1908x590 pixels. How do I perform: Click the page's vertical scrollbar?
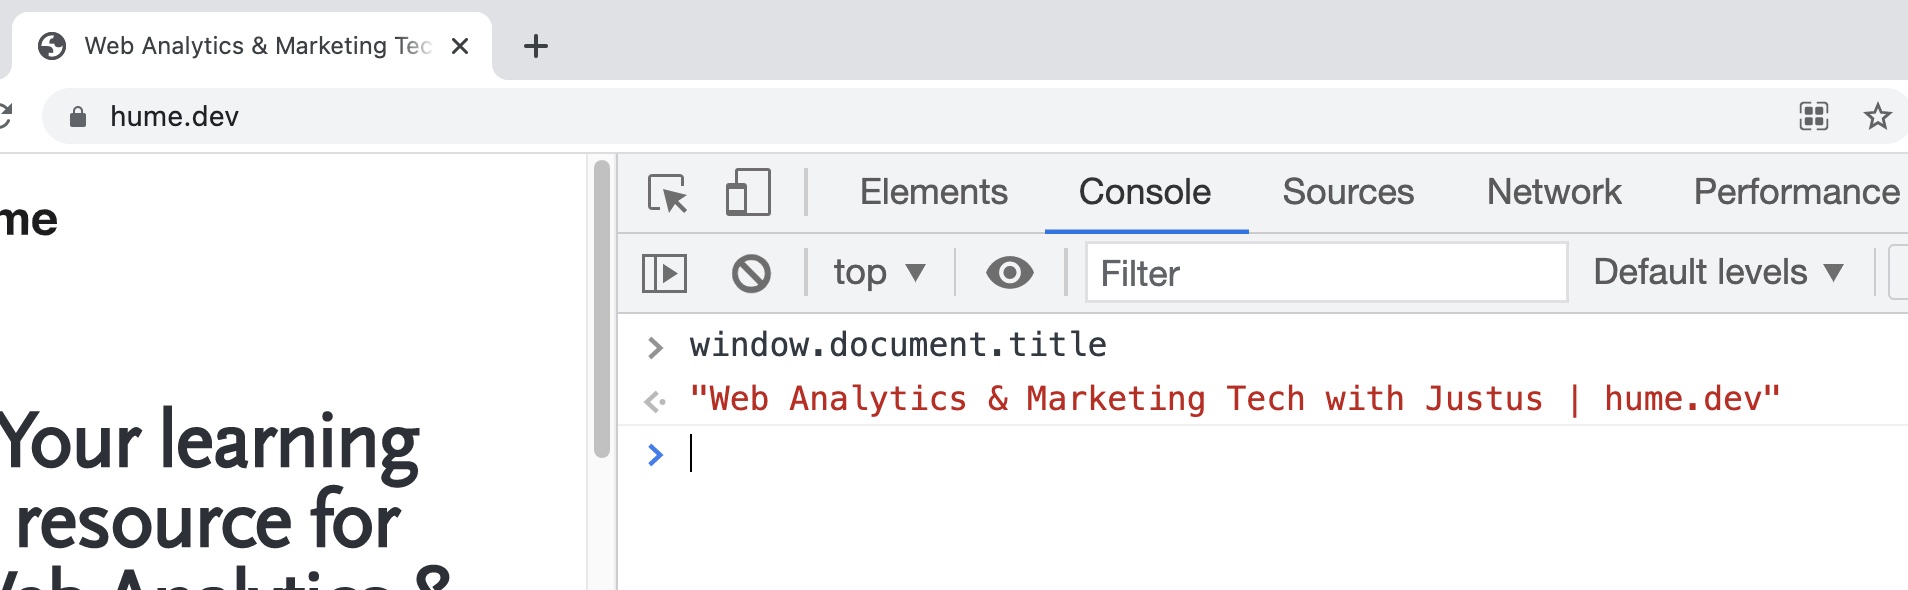pos(601,310)
